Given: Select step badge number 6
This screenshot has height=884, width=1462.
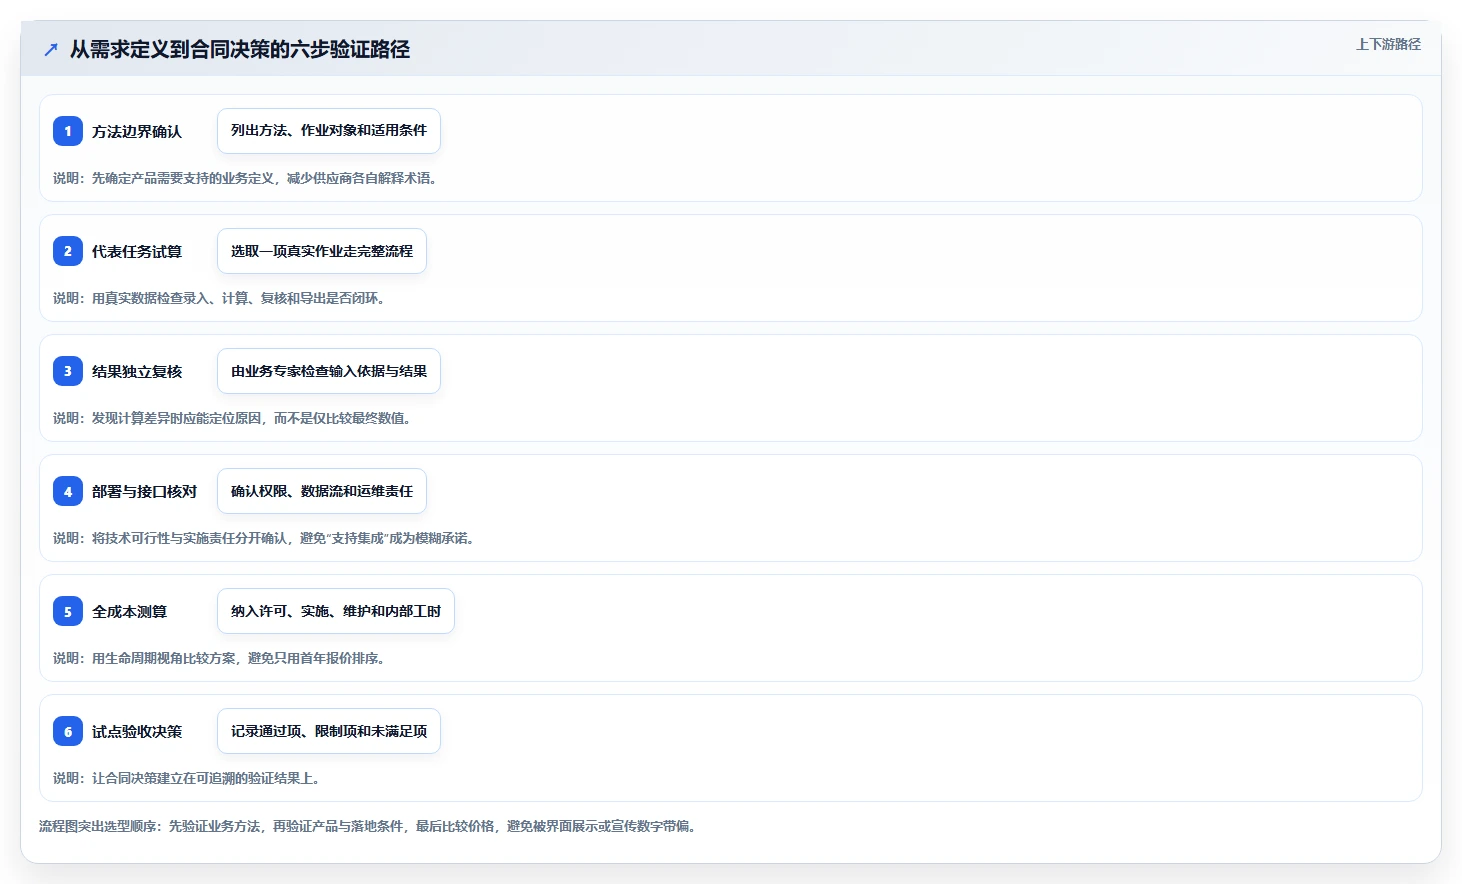Looking at the screenshot, I should pos(68,731).
